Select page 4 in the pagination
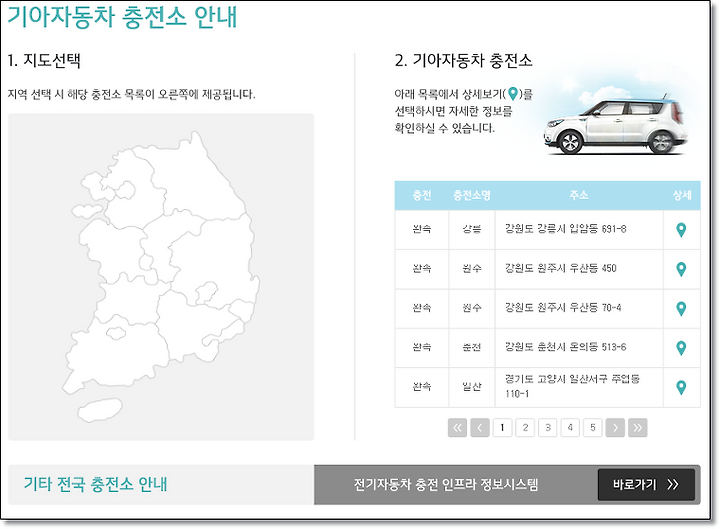The width and height of the screenshot is (720, 529). tap(570, 428)
